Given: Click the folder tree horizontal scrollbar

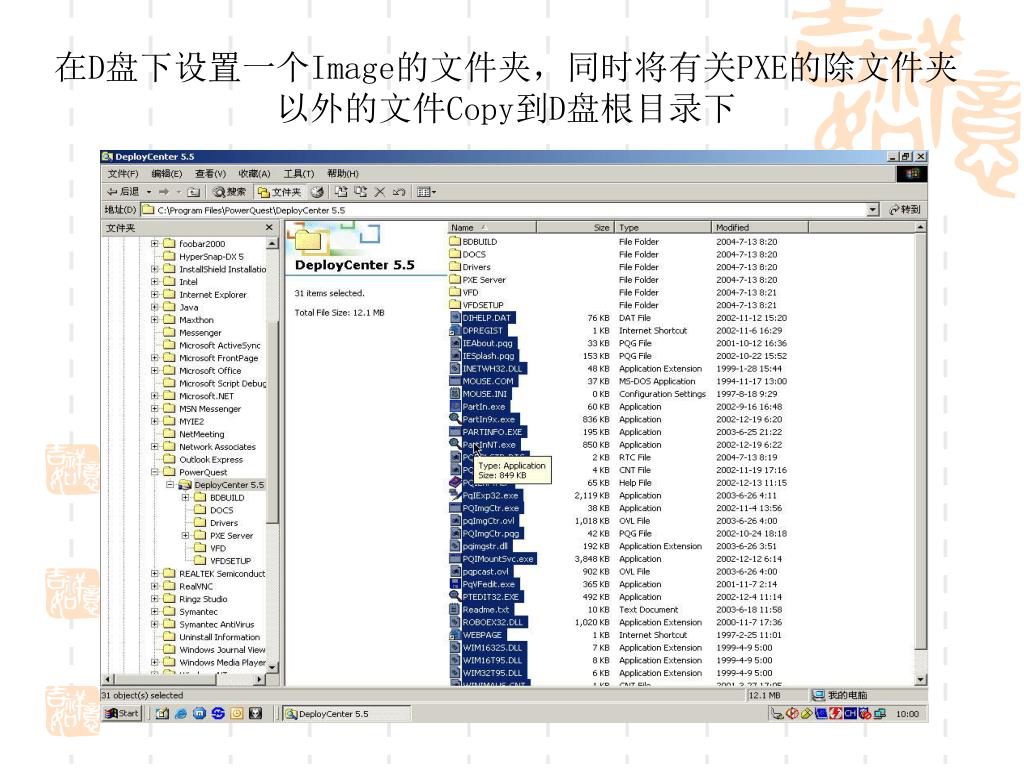Looking at the screenshot, I should [184, 680].
